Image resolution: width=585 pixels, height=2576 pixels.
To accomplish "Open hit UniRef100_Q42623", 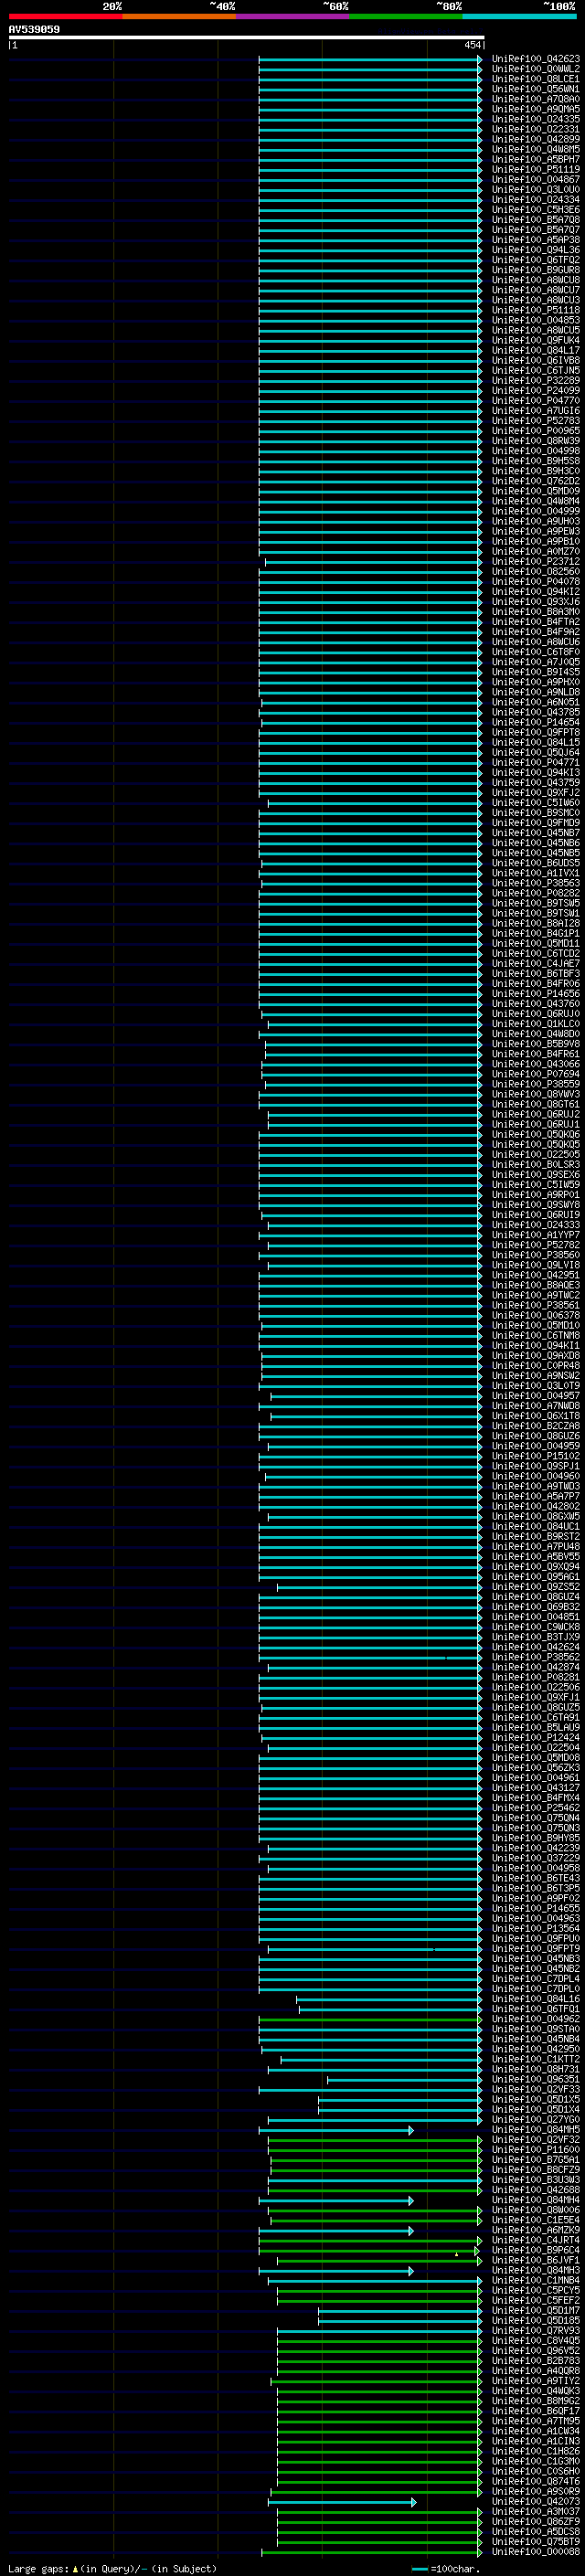I will (x=536, y=59).
